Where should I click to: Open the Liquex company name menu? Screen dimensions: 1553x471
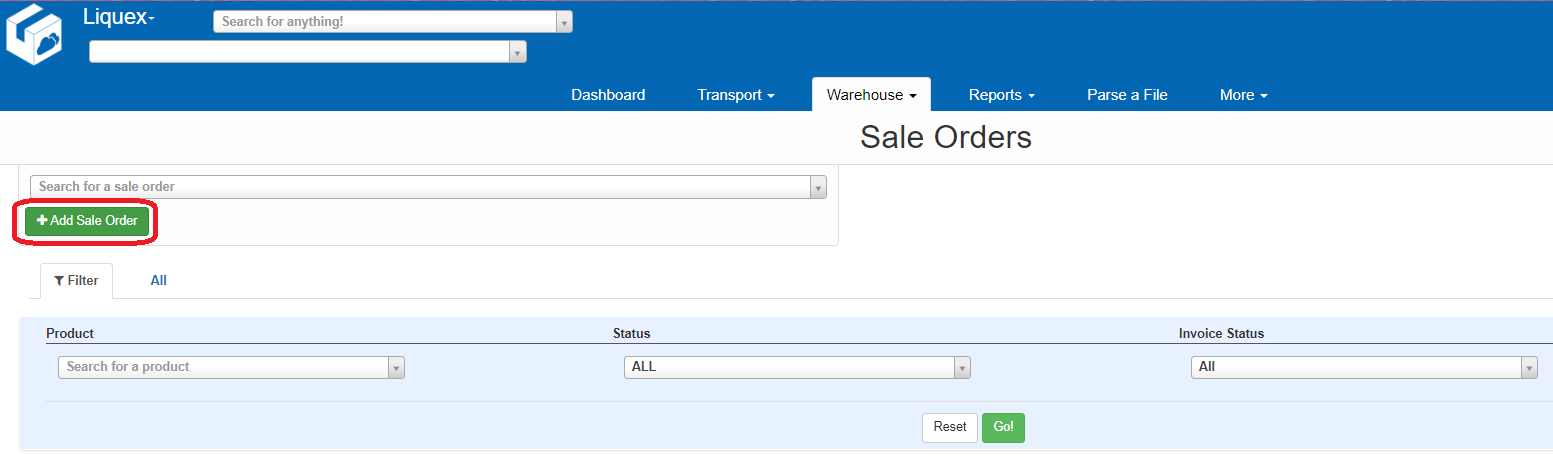pyautogui.click(x=118, y=18)
